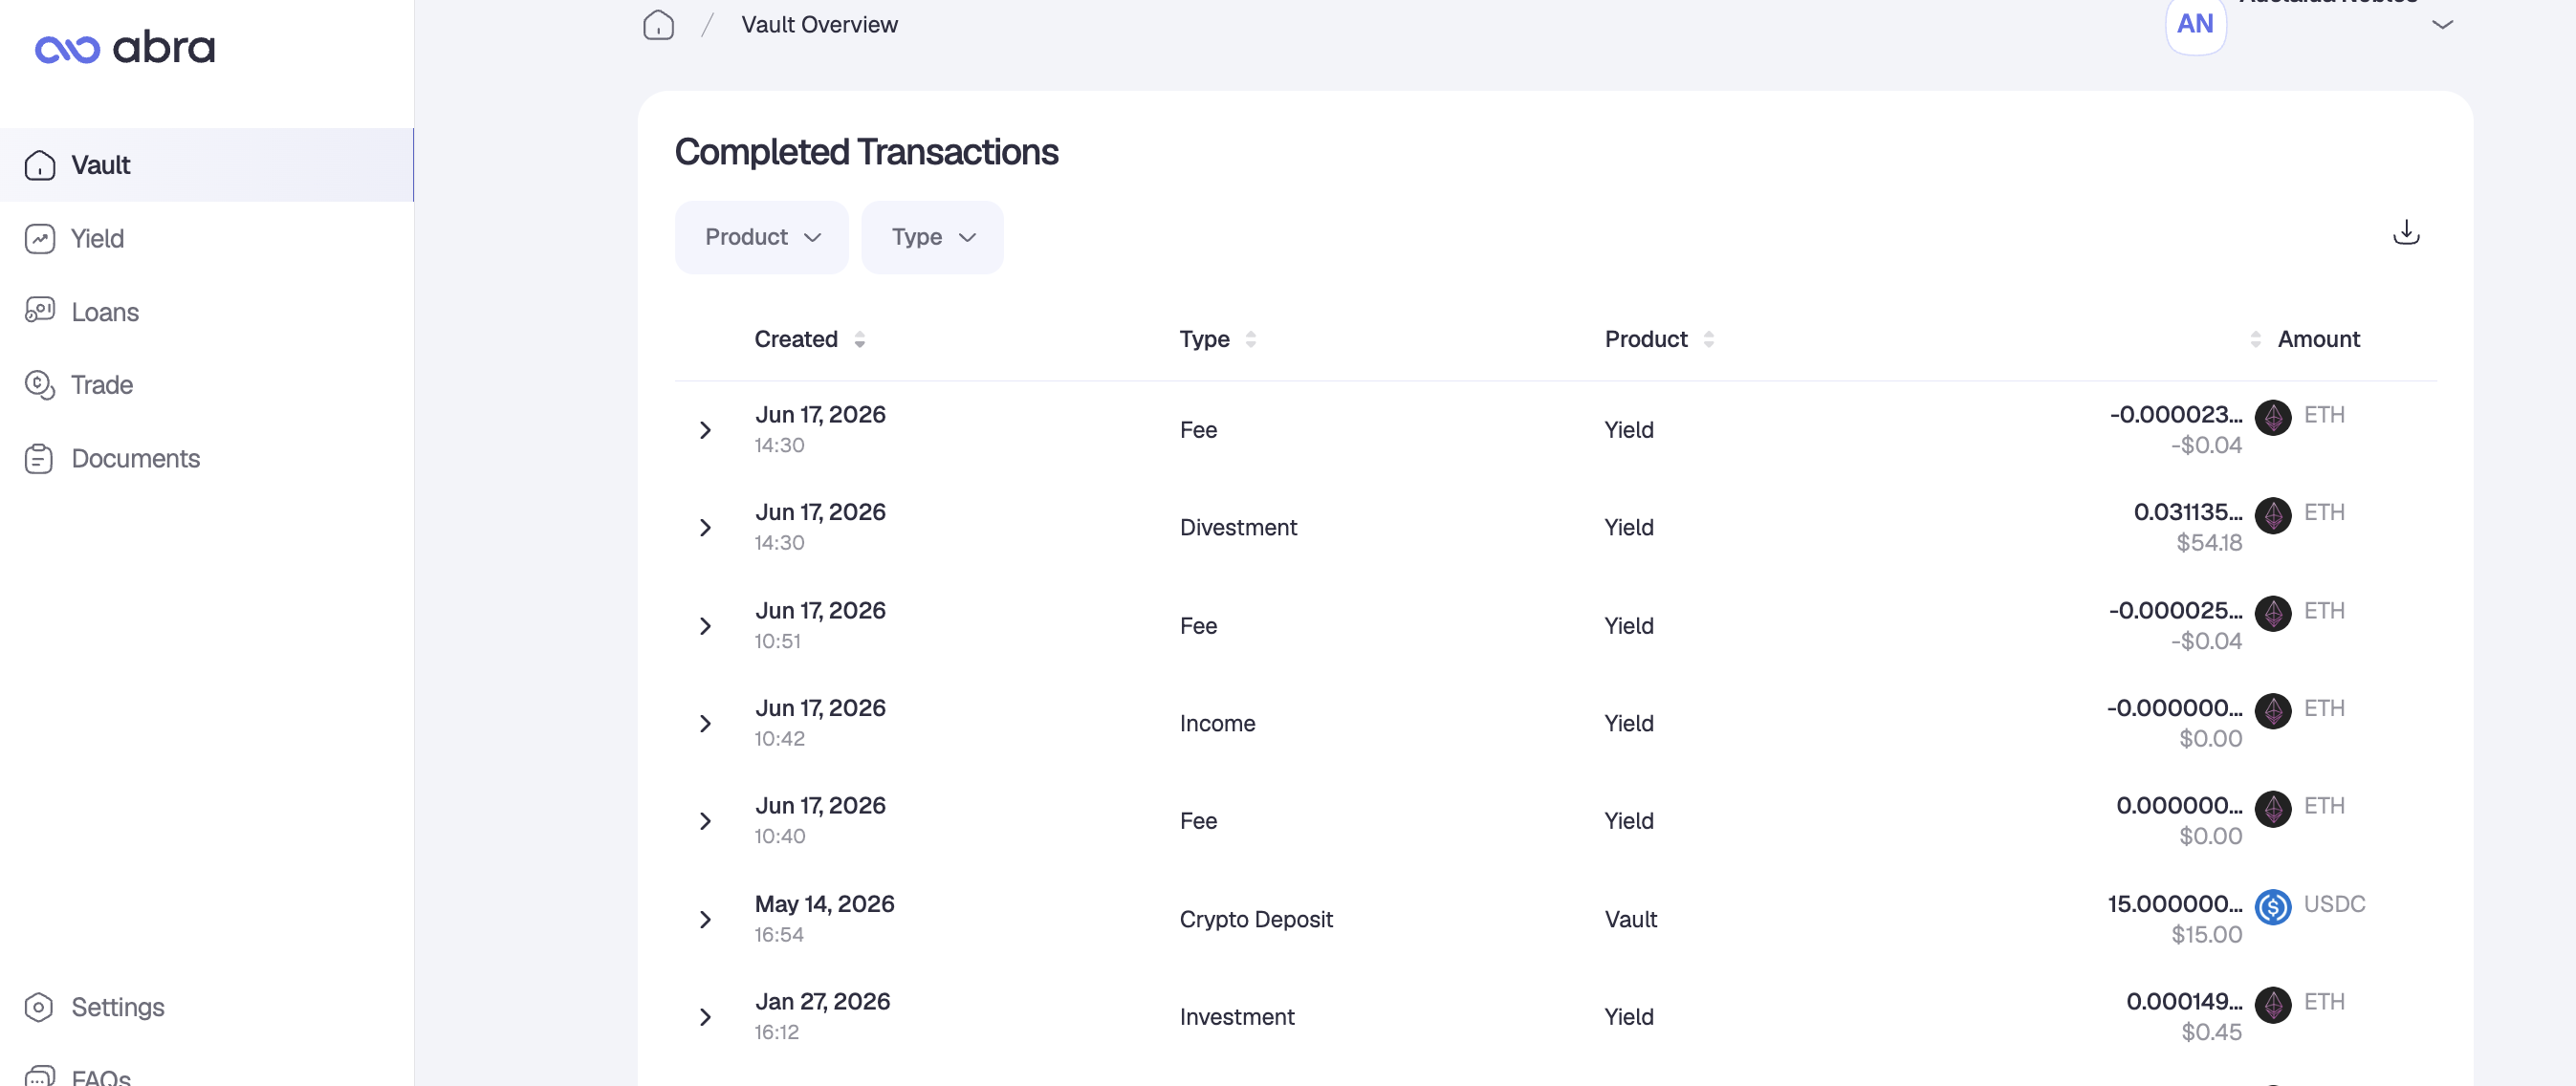Viewport: 2576px width, 1086px height.
Task: Click the ETH icon in the Income row
Action: point(2273,712)
